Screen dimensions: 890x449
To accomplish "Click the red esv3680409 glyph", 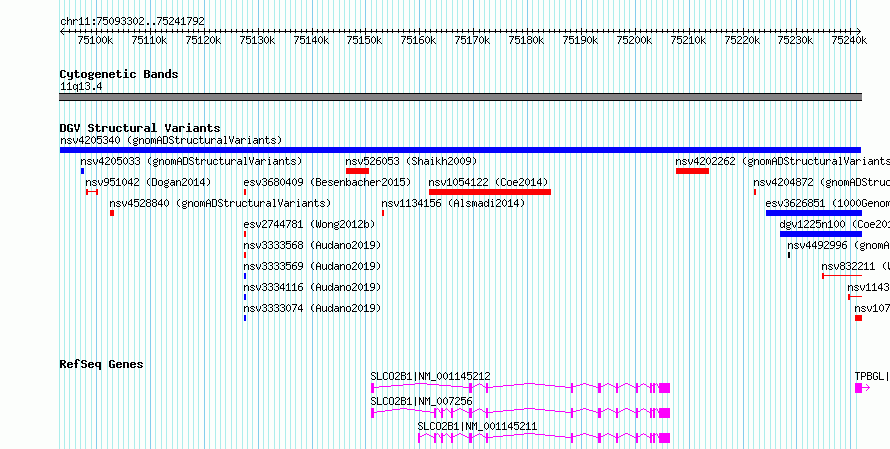I will pos(245,192).
